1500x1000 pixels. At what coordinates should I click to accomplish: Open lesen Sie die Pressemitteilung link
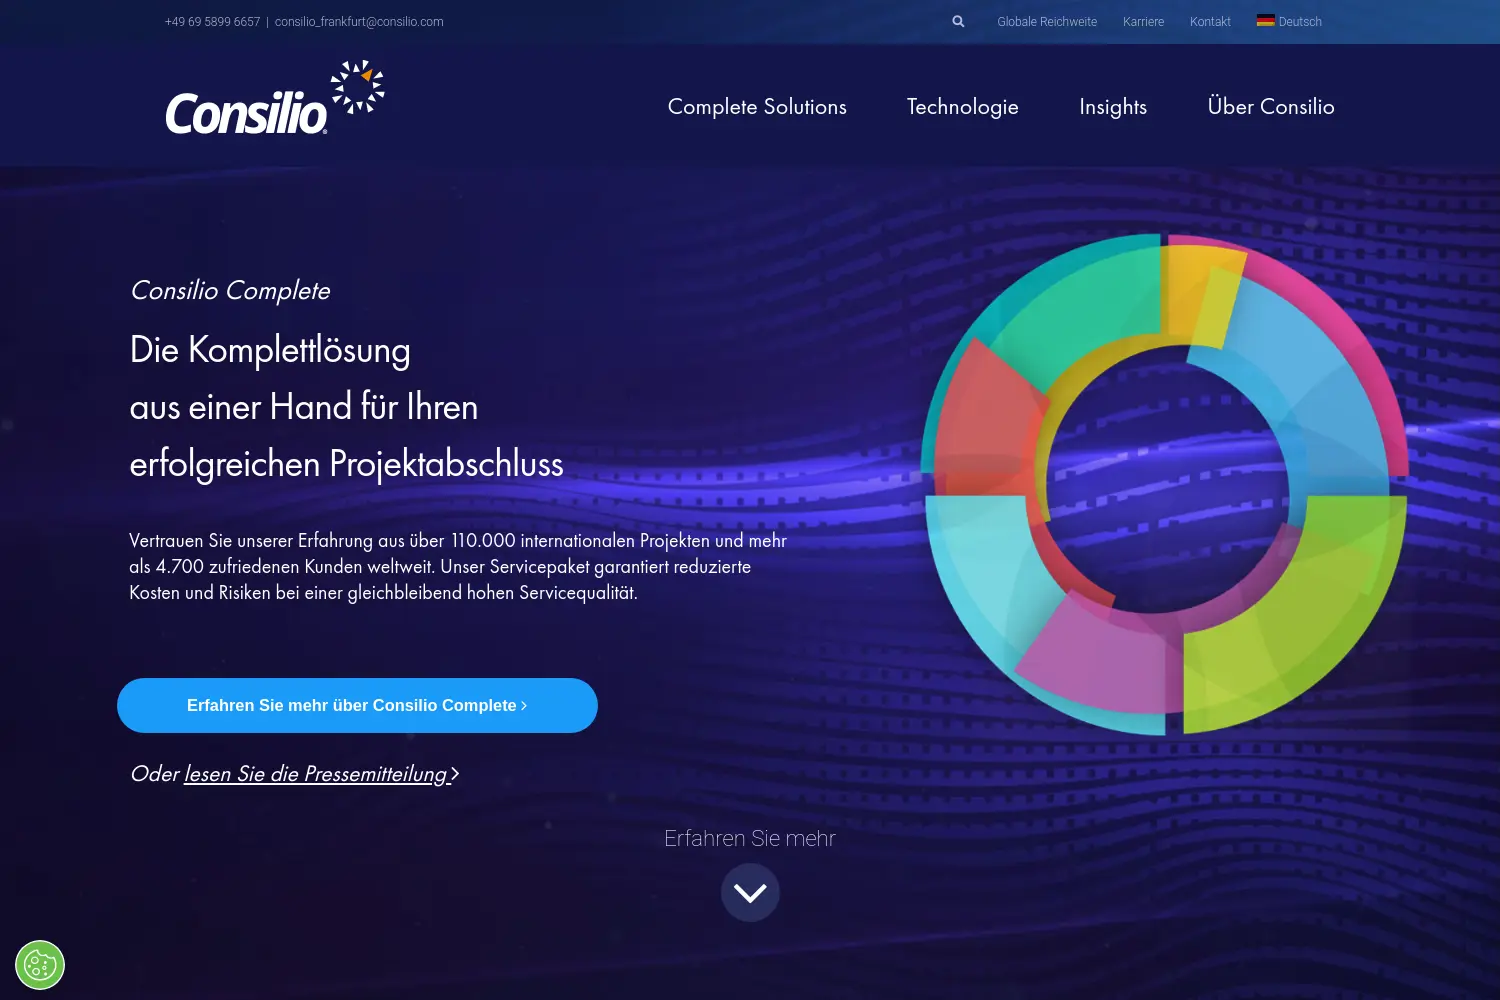click(321, 774)
